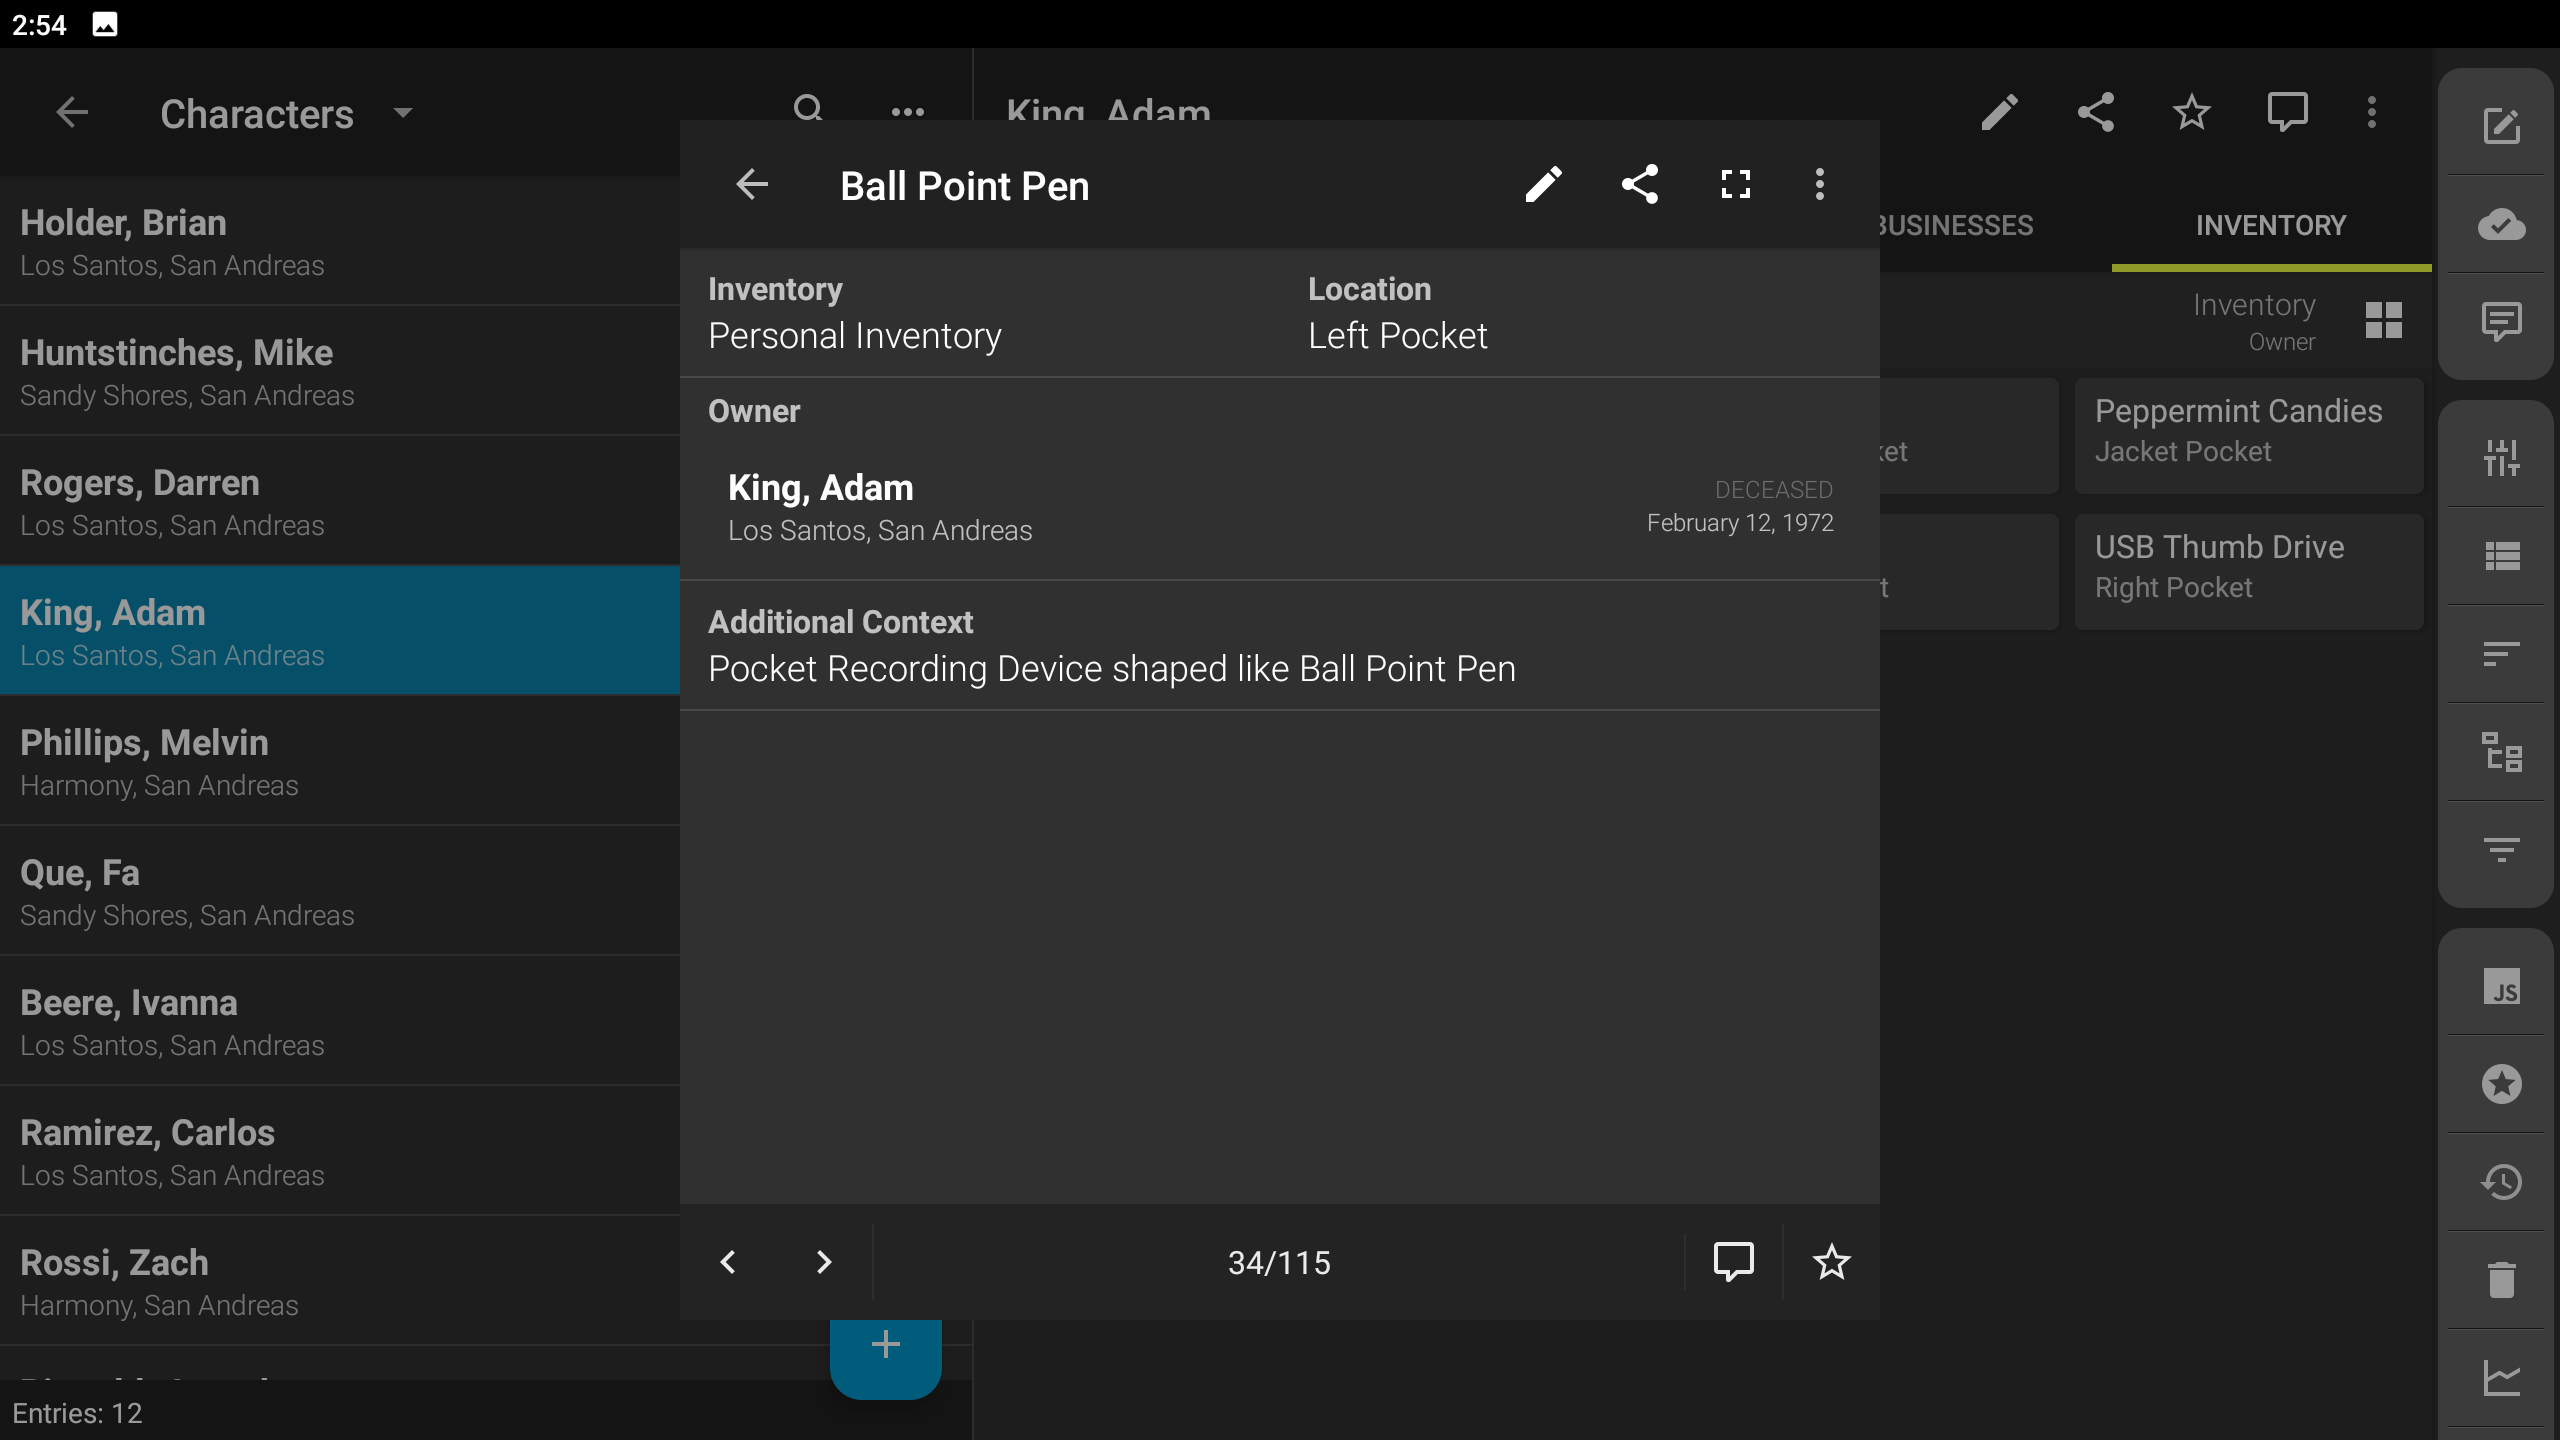
Task: Switch to the INVENTORY tab
Action: [x=2270, y=225]
